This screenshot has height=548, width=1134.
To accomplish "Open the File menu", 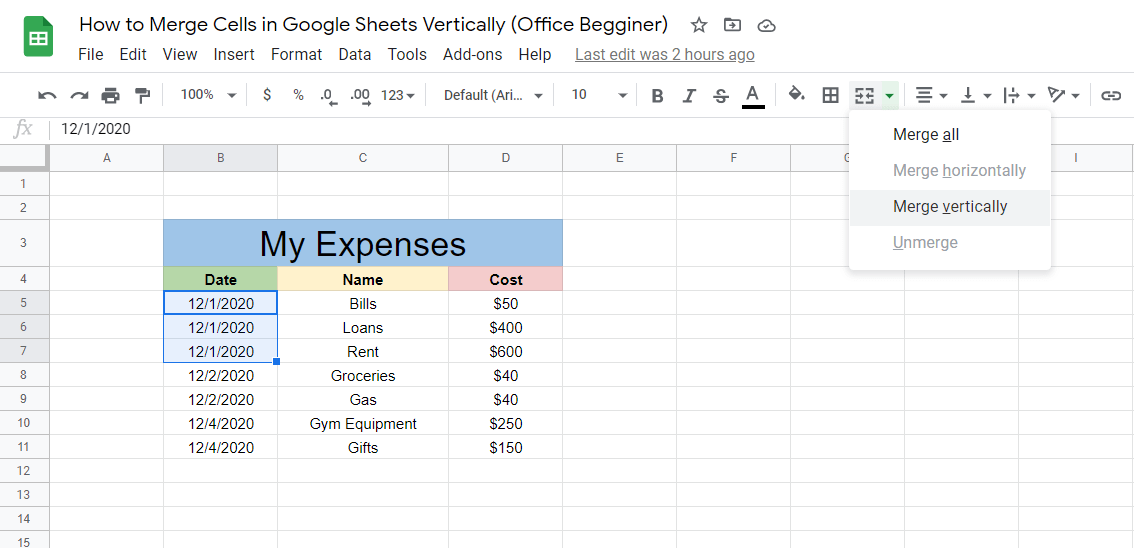I will pos(90,54).
